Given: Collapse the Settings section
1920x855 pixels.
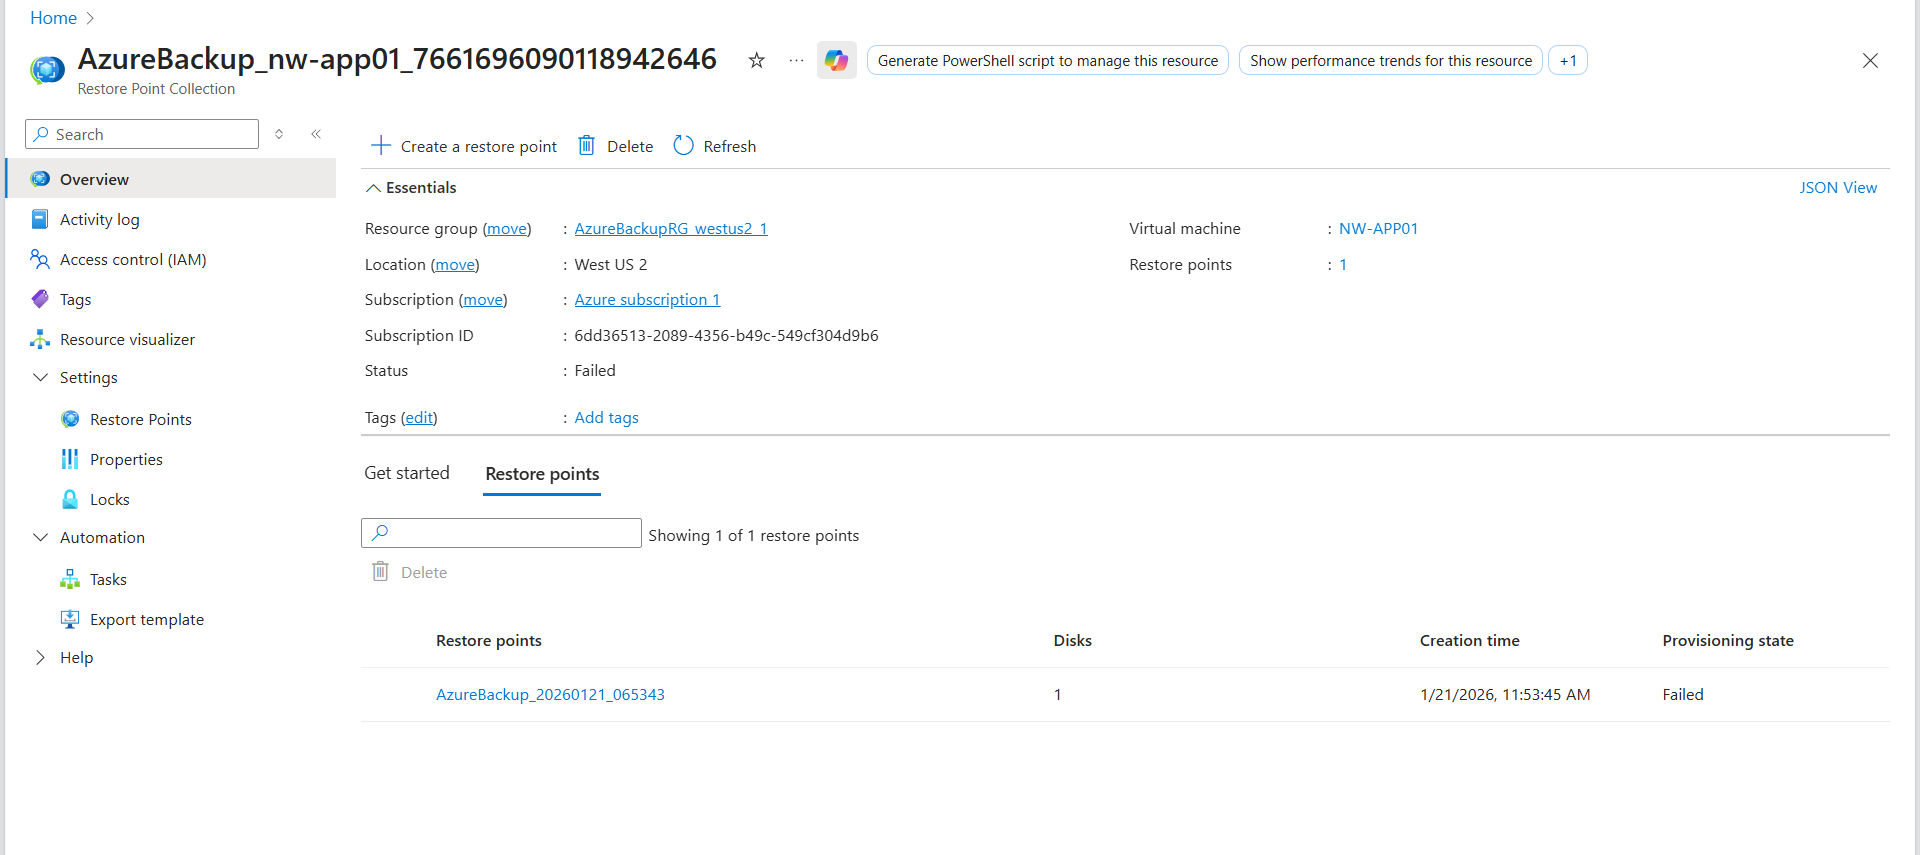Looking at the screenshot, I should (41, 377).
